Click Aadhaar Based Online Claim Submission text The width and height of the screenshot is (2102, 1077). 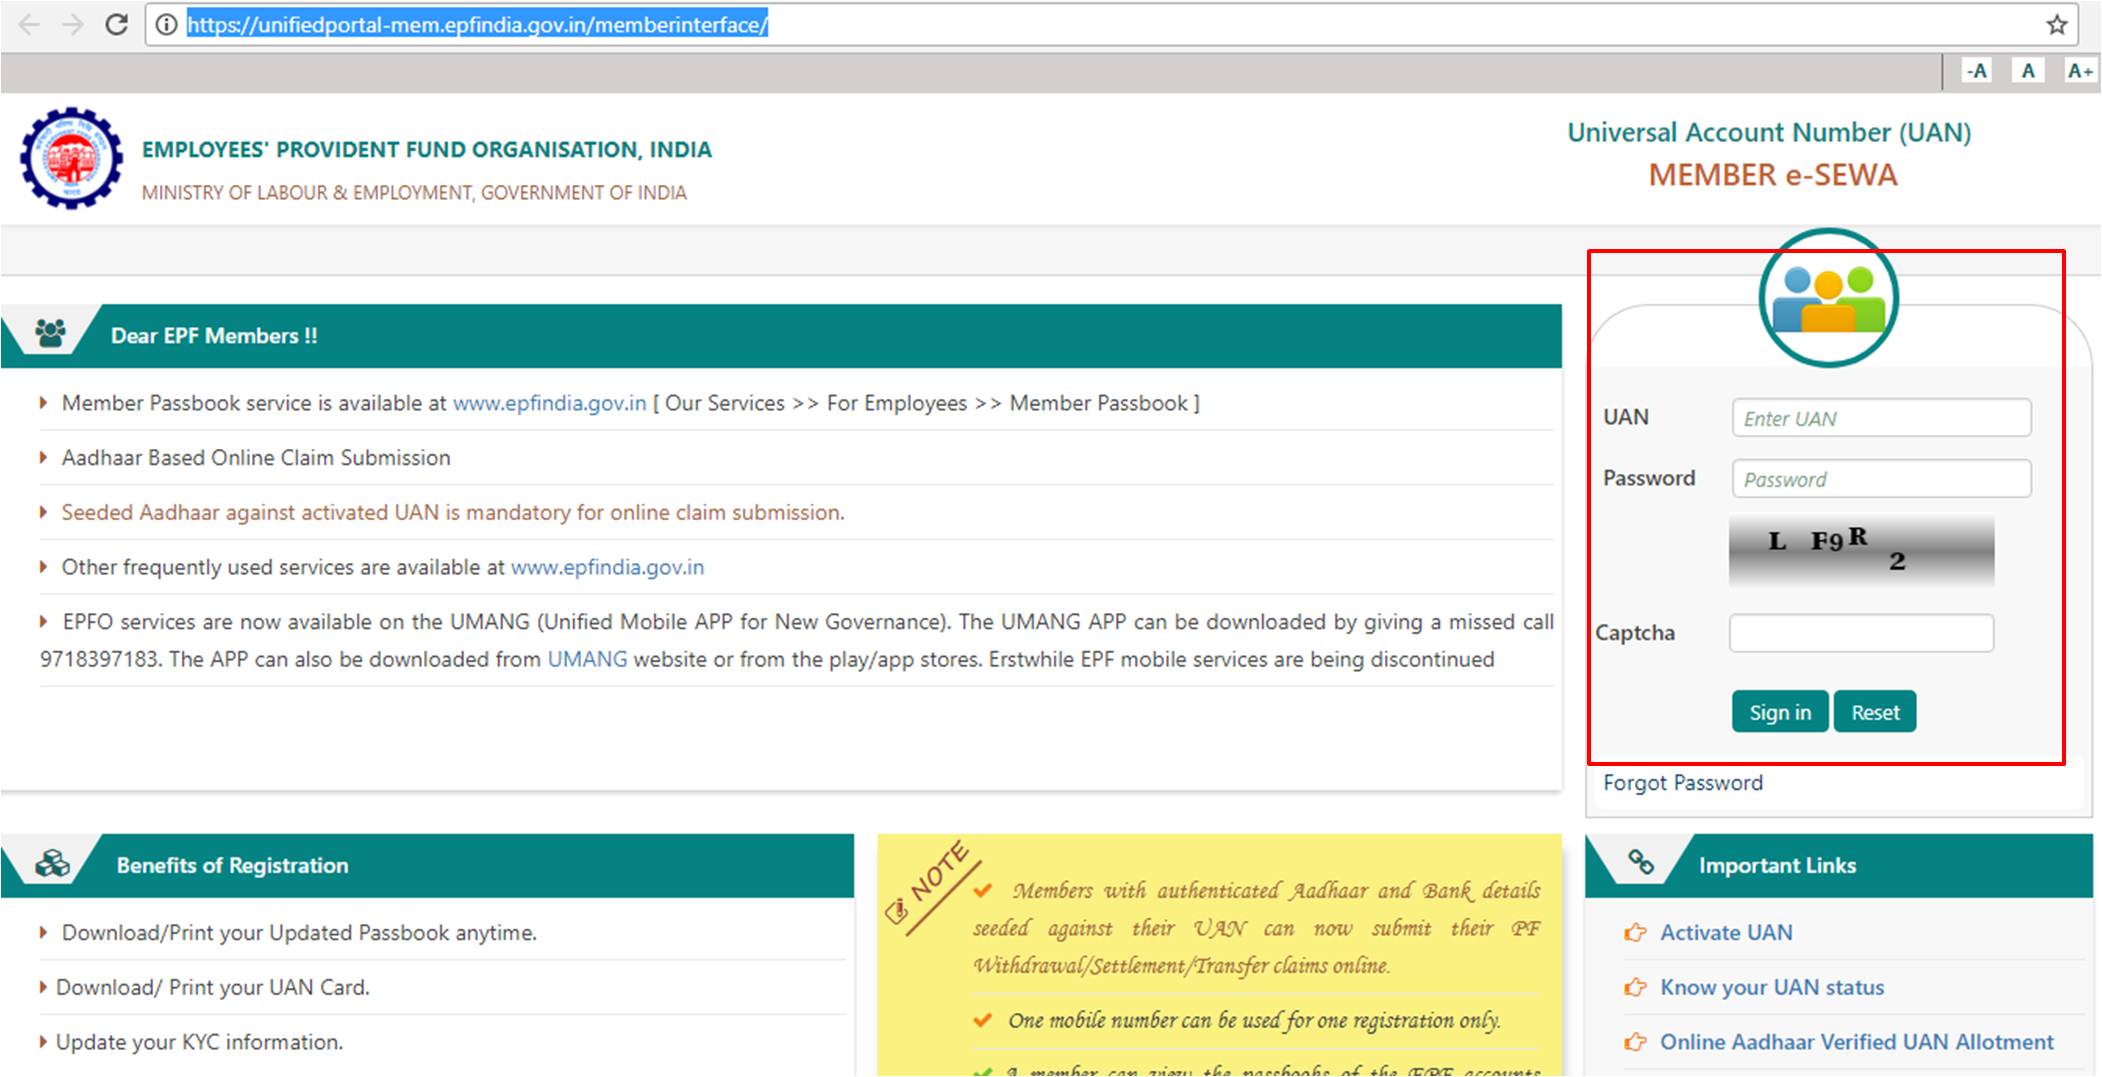tap(256, 458)
